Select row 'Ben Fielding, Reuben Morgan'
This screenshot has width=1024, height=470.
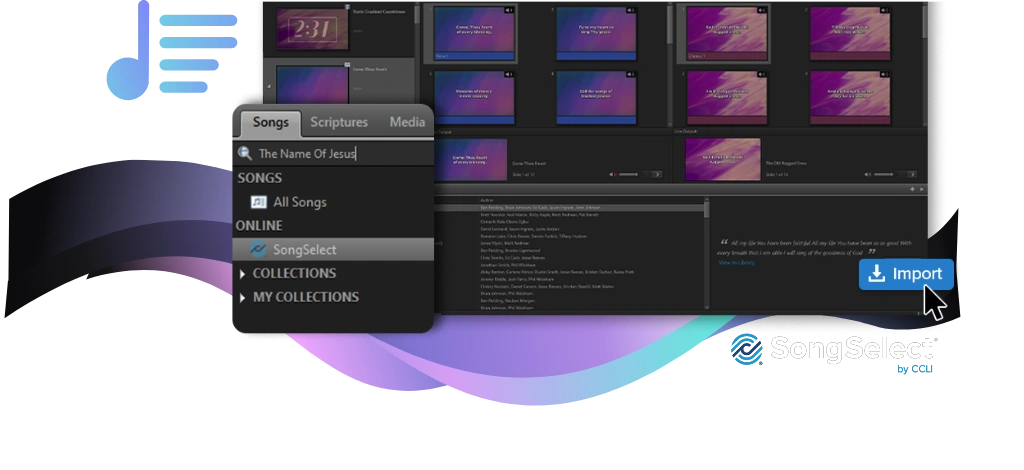(571, 300)
